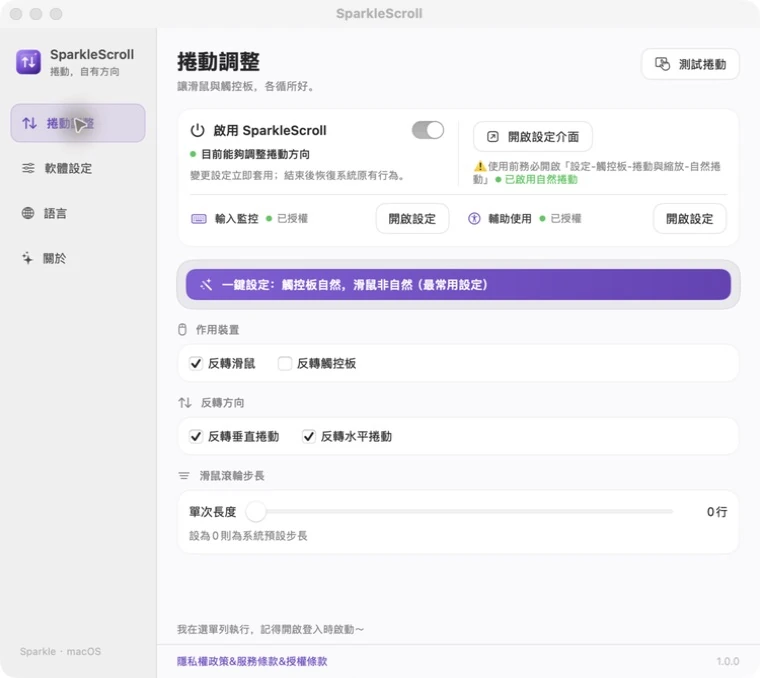This screenshot has width=760, height=678.
Task: Click the up-down arrows icon beside 捲動調整
Action: (30, 123)
